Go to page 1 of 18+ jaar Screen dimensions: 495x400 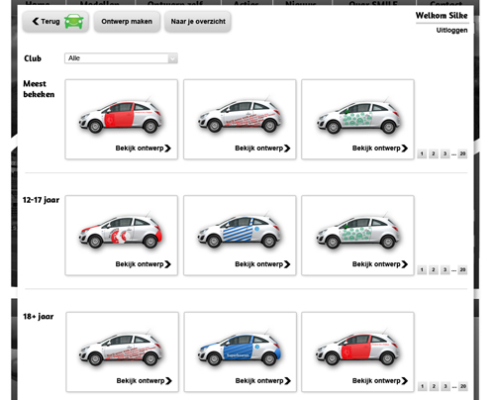click(422, 387)
